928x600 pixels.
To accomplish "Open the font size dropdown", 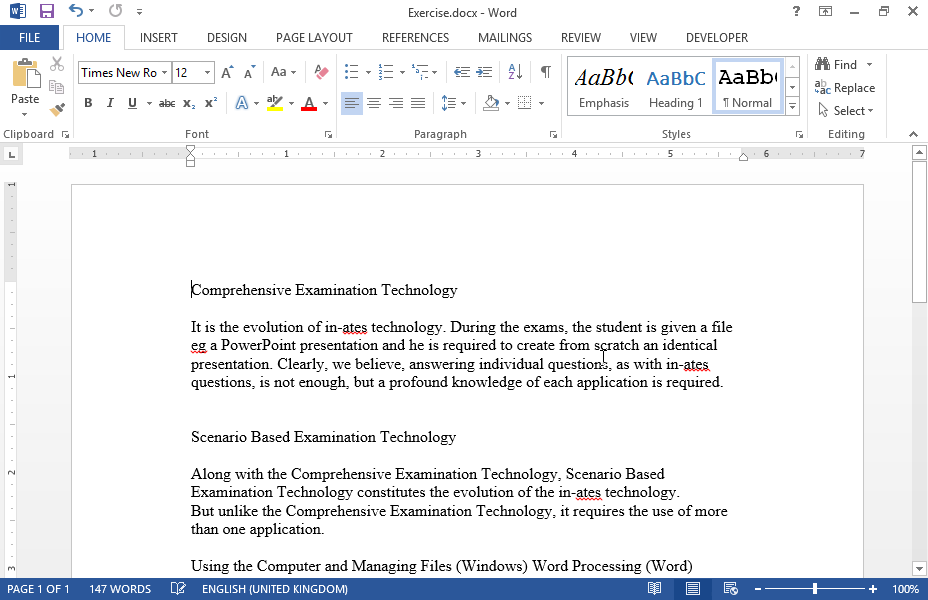I will click(x=207, y=73).
